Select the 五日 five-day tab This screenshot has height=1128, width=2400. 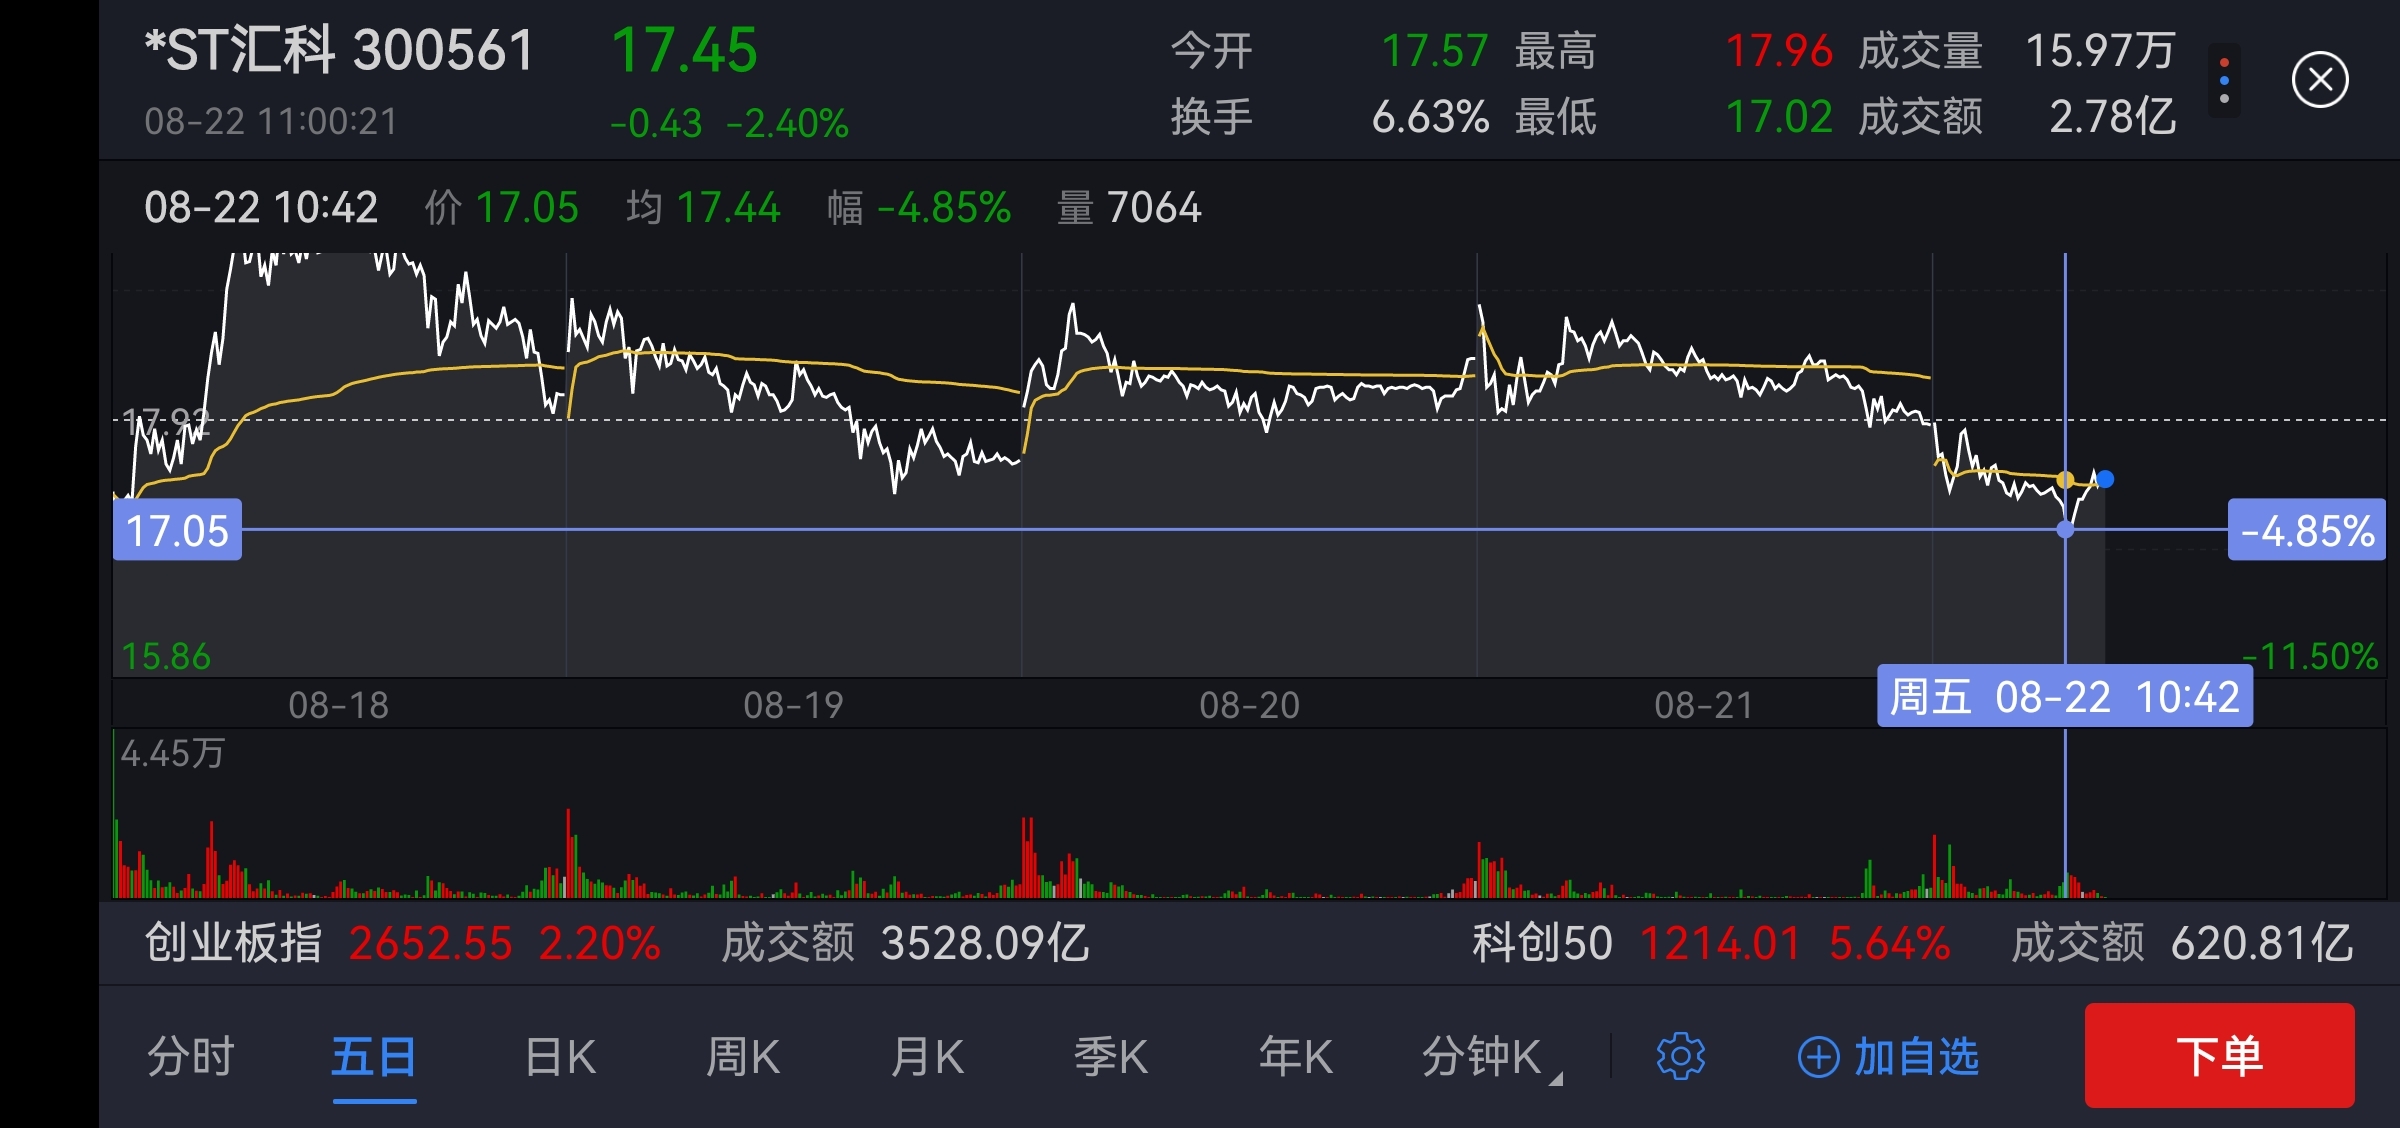[374, 1056]
